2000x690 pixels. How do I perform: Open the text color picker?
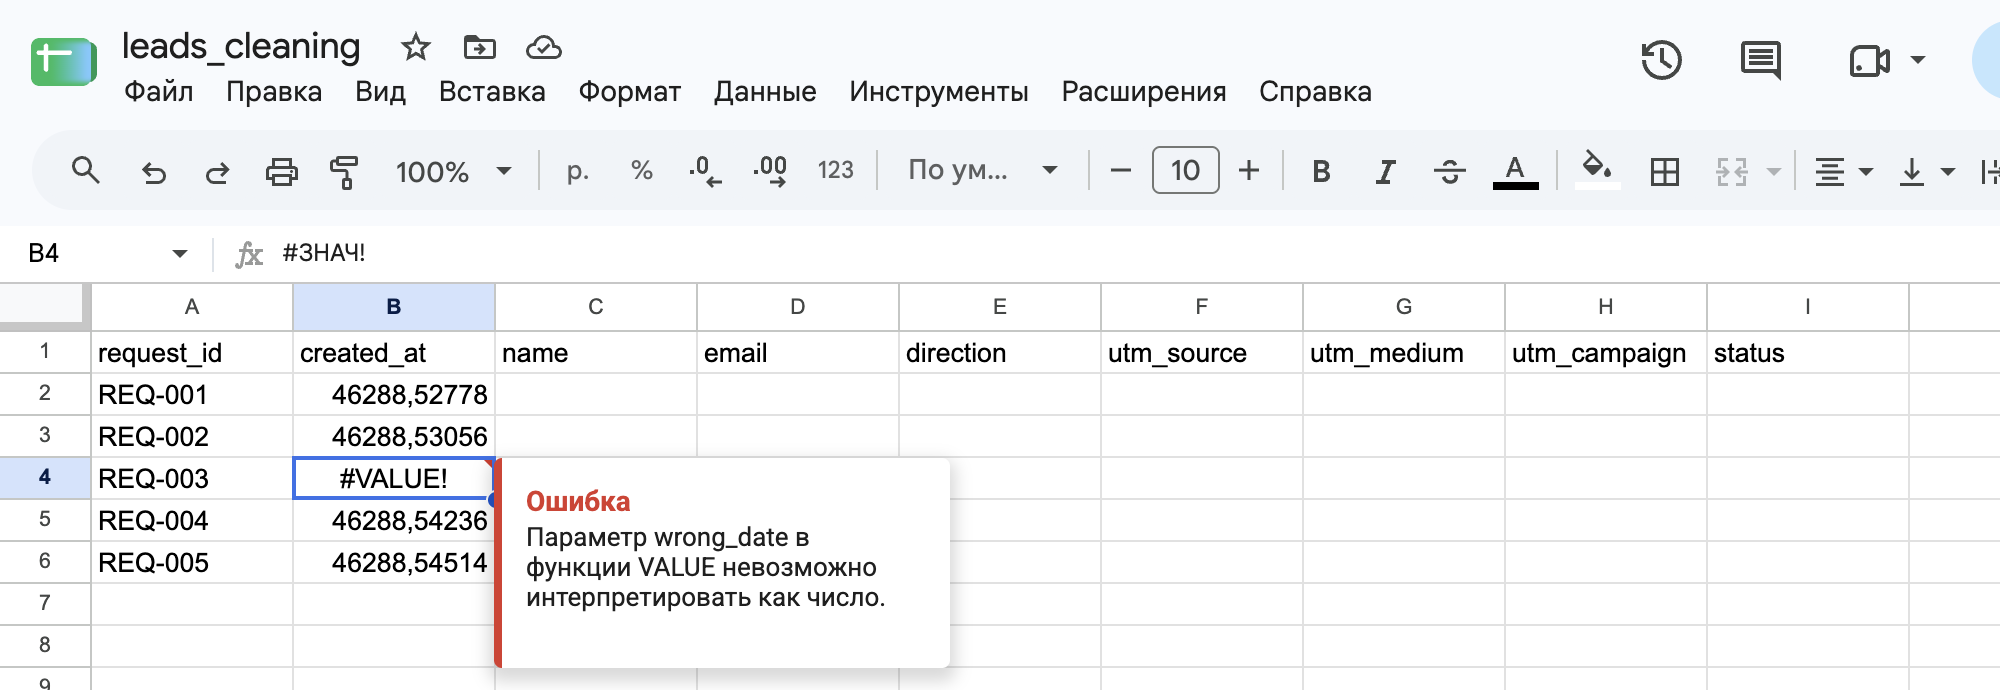(1515, 172)
